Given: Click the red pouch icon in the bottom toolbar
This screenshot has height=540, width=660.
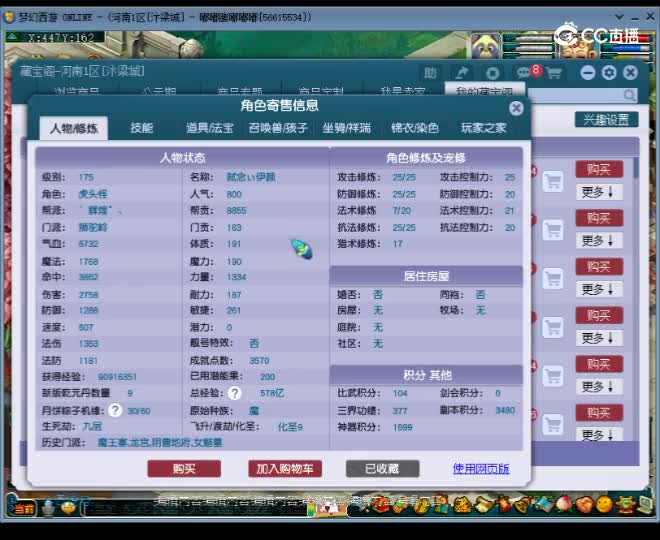Looking at the screenshot, I should [x=503, y=503].
